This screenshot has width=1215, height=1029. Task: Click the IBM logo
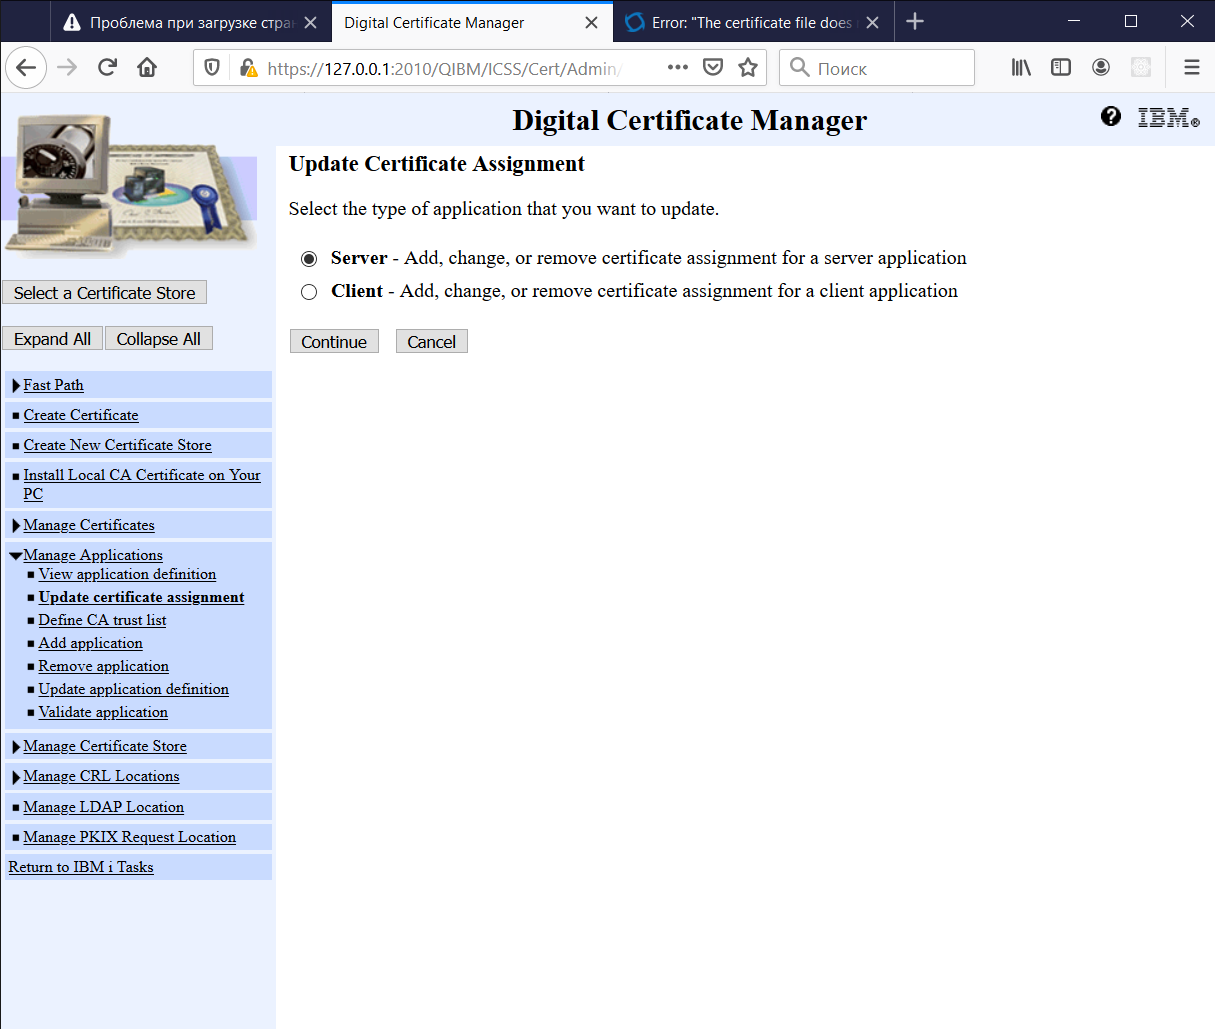[1168, 118]
